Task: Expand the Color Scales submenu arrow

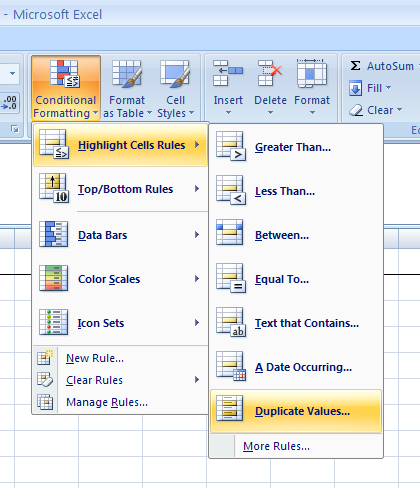Action: pos(197,279)
